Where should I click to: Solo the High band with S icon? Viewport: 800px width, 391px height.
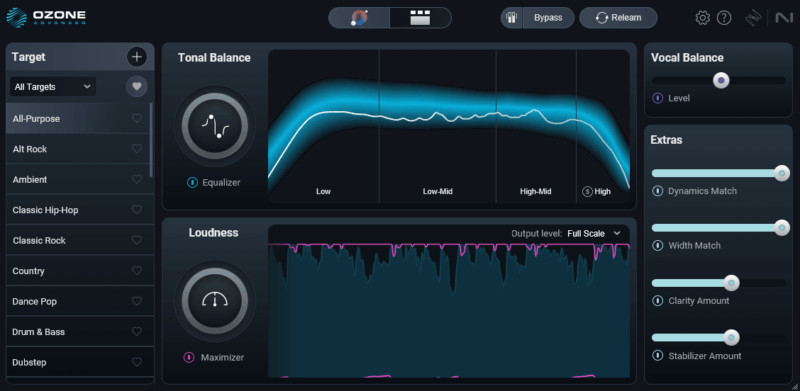point(587,191)
